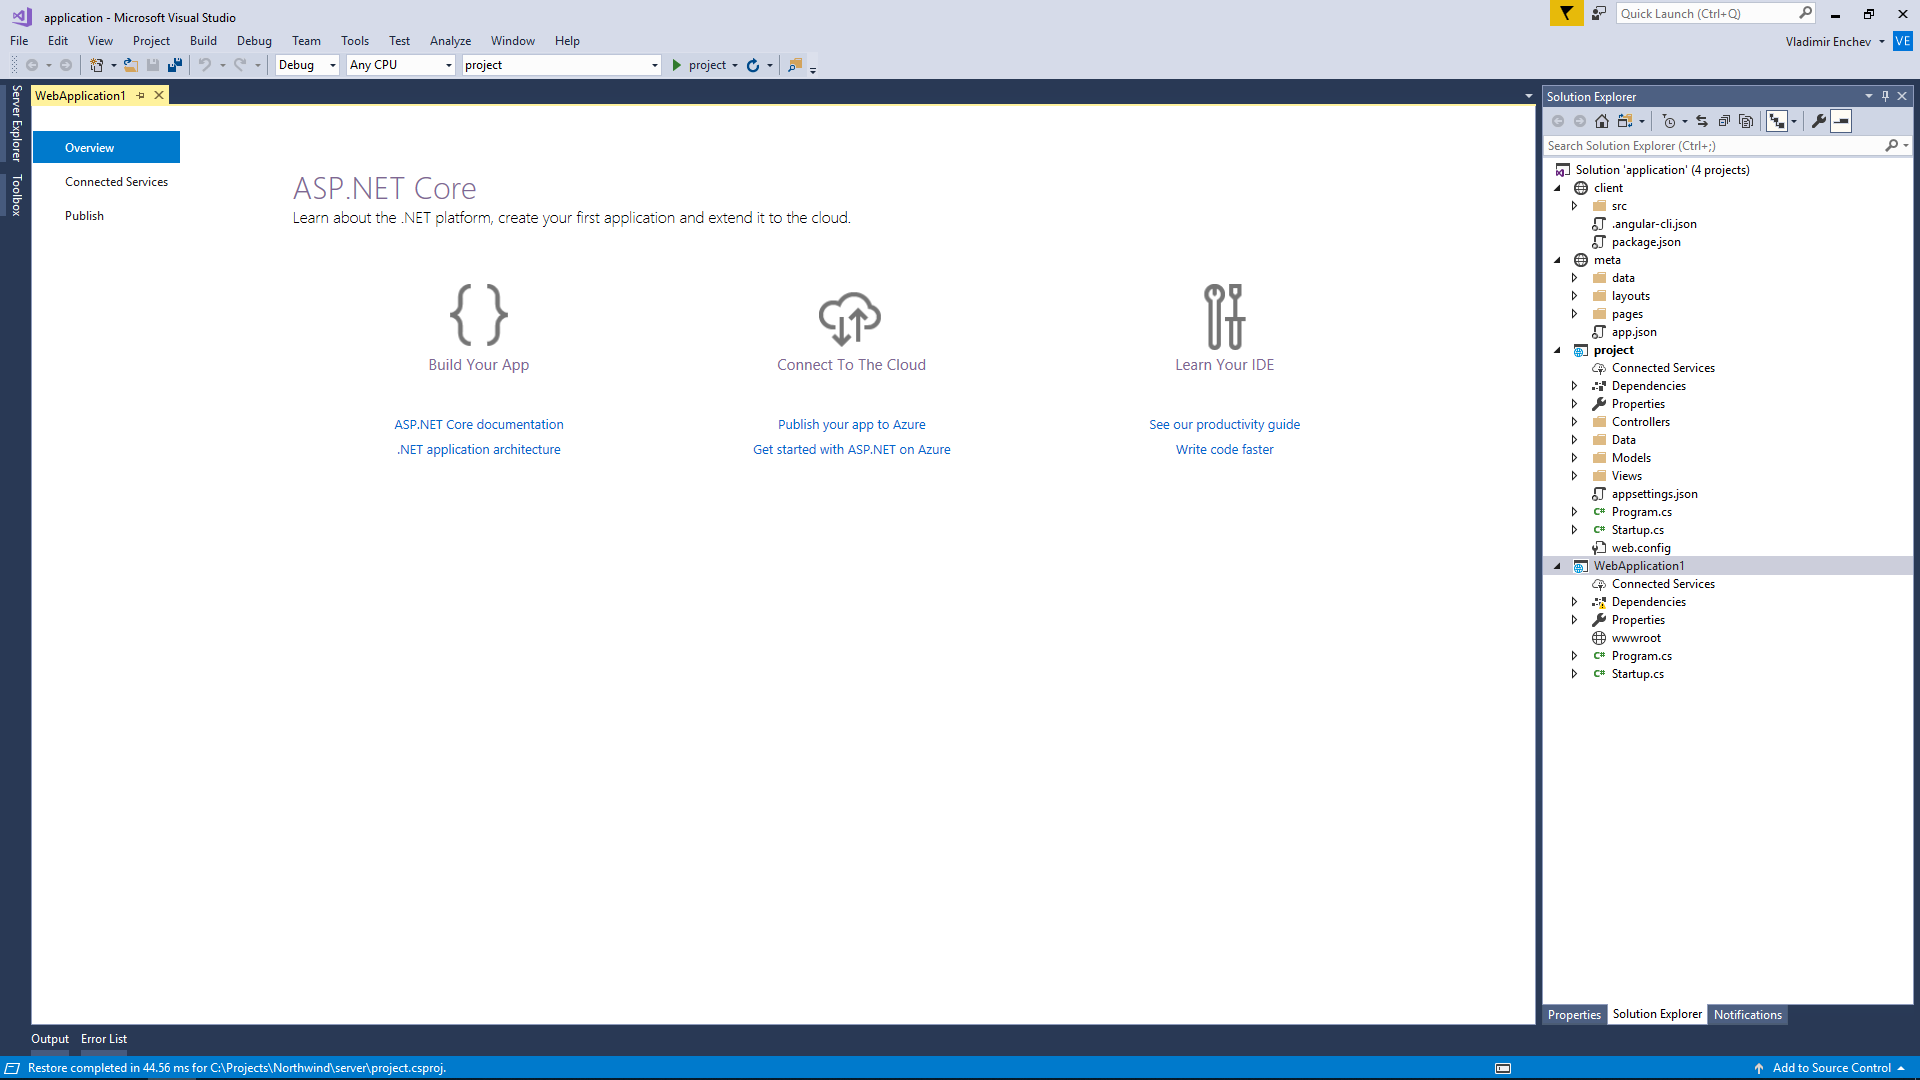Open Get started with ASP.NET on Azure
The width and height of the screenshot is (1920, 1080).
click(x=852, y=450)
